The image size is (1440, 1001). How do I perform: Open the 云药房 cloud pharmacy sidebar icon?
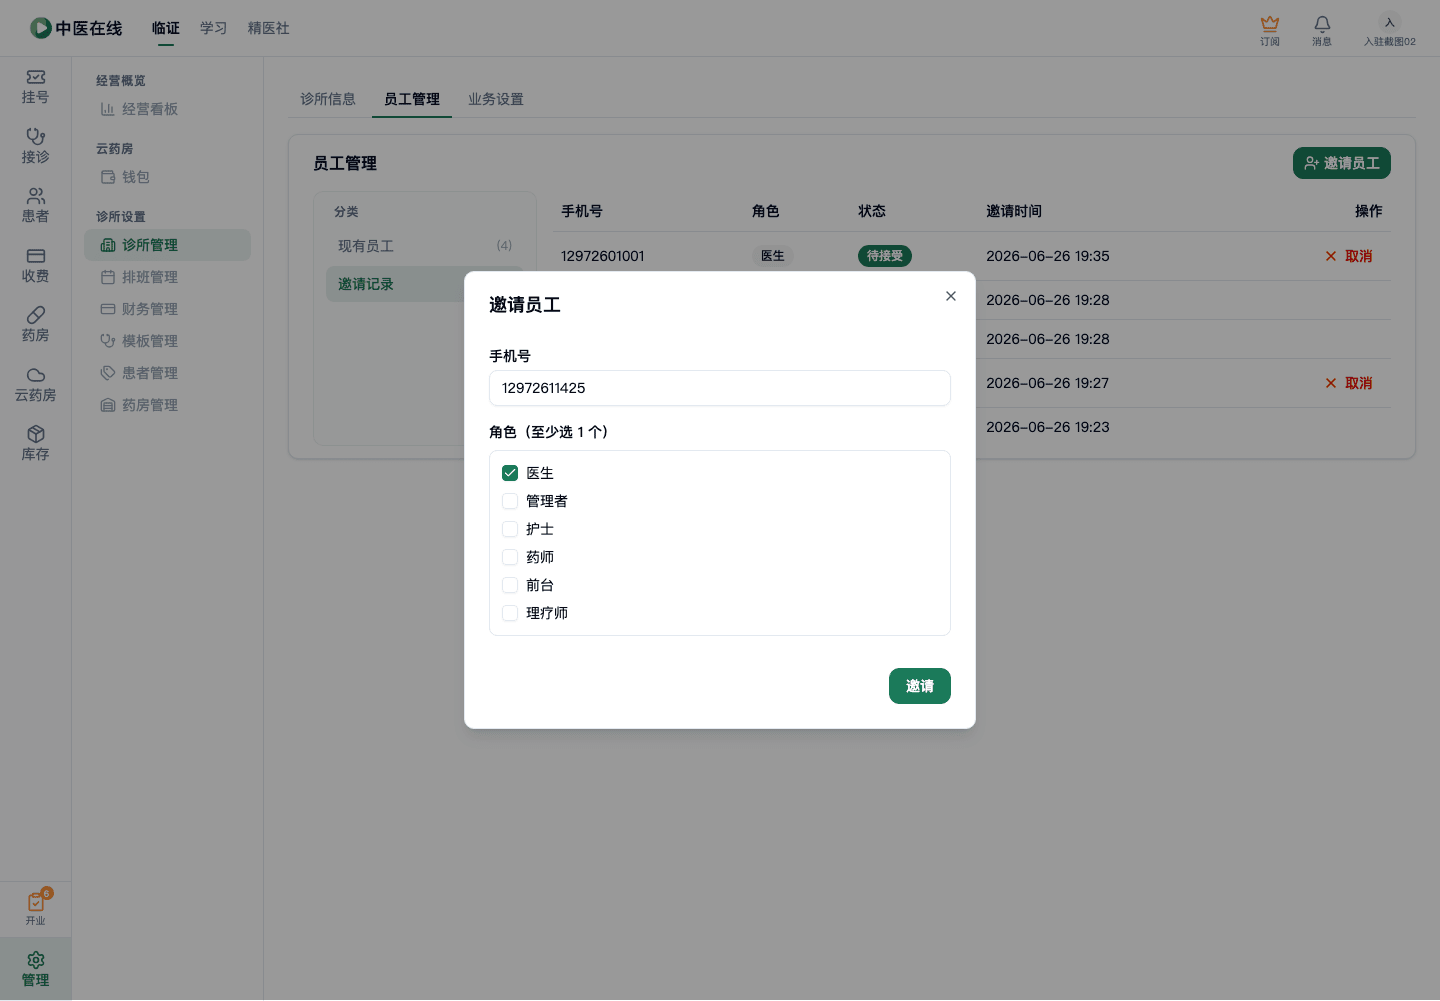click(x=35, y=384)
